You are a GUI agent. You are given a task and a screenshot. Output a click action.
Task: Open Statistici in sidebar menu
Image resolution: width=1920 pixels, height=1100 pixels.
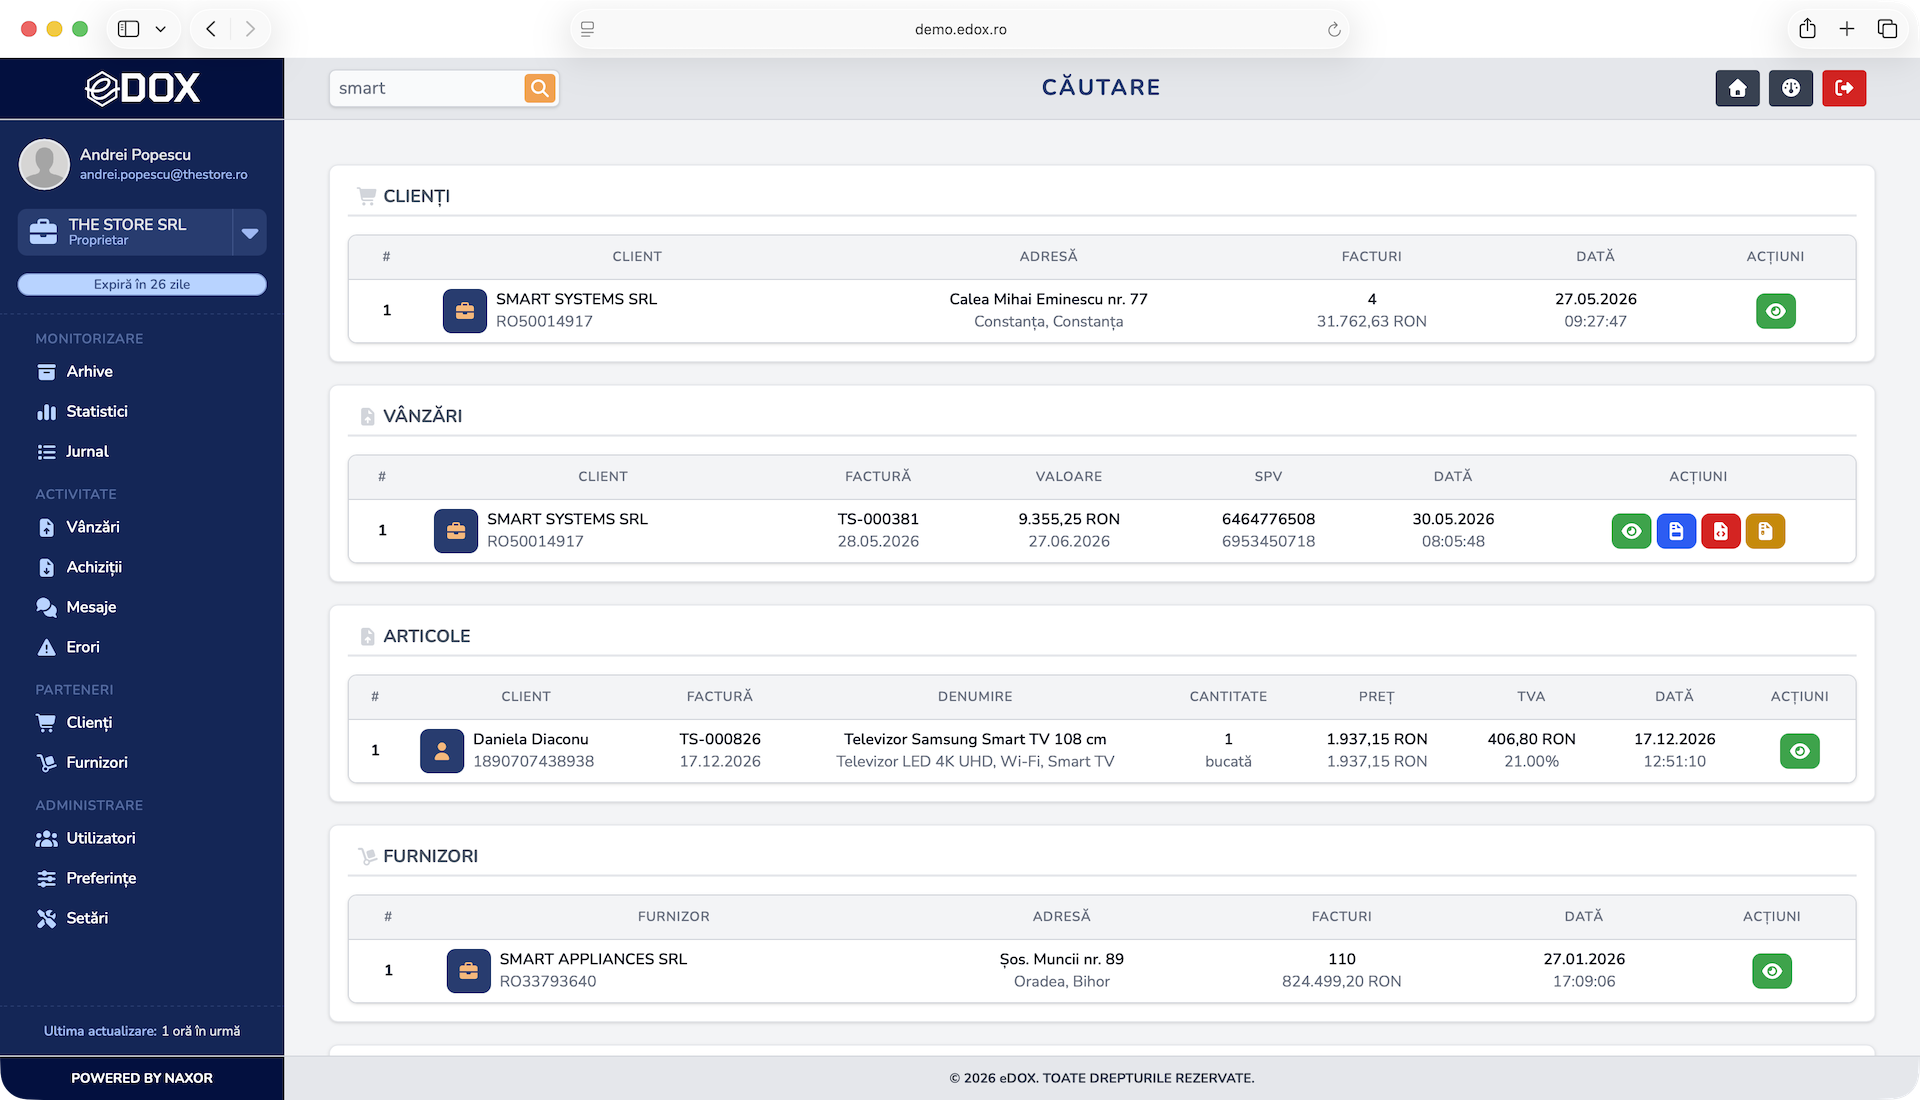(96, 412)
